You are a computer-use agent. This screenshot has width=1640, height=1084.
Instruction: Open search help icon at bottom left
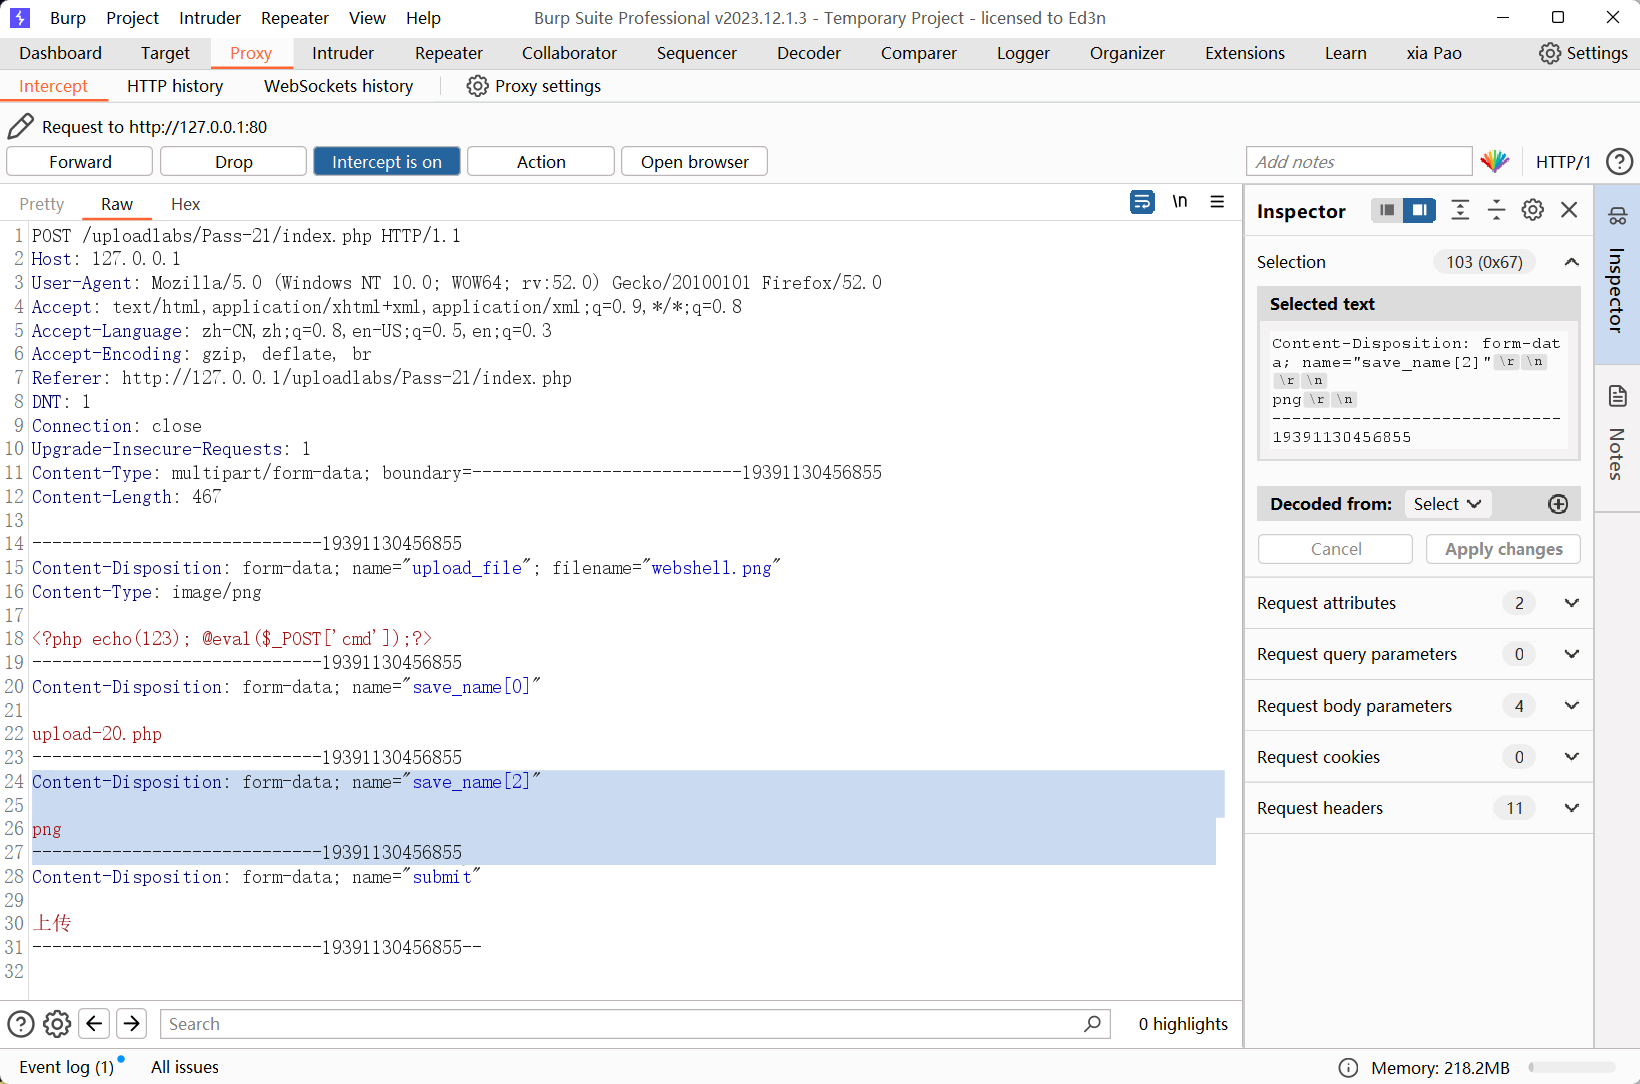point(21,1024)
